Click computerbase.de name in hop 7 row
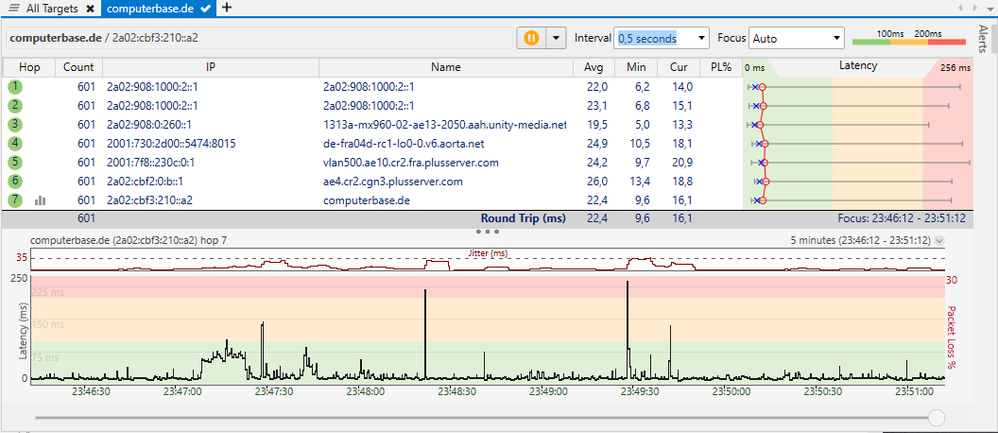The image size is (998, 433). click(366, 201)
